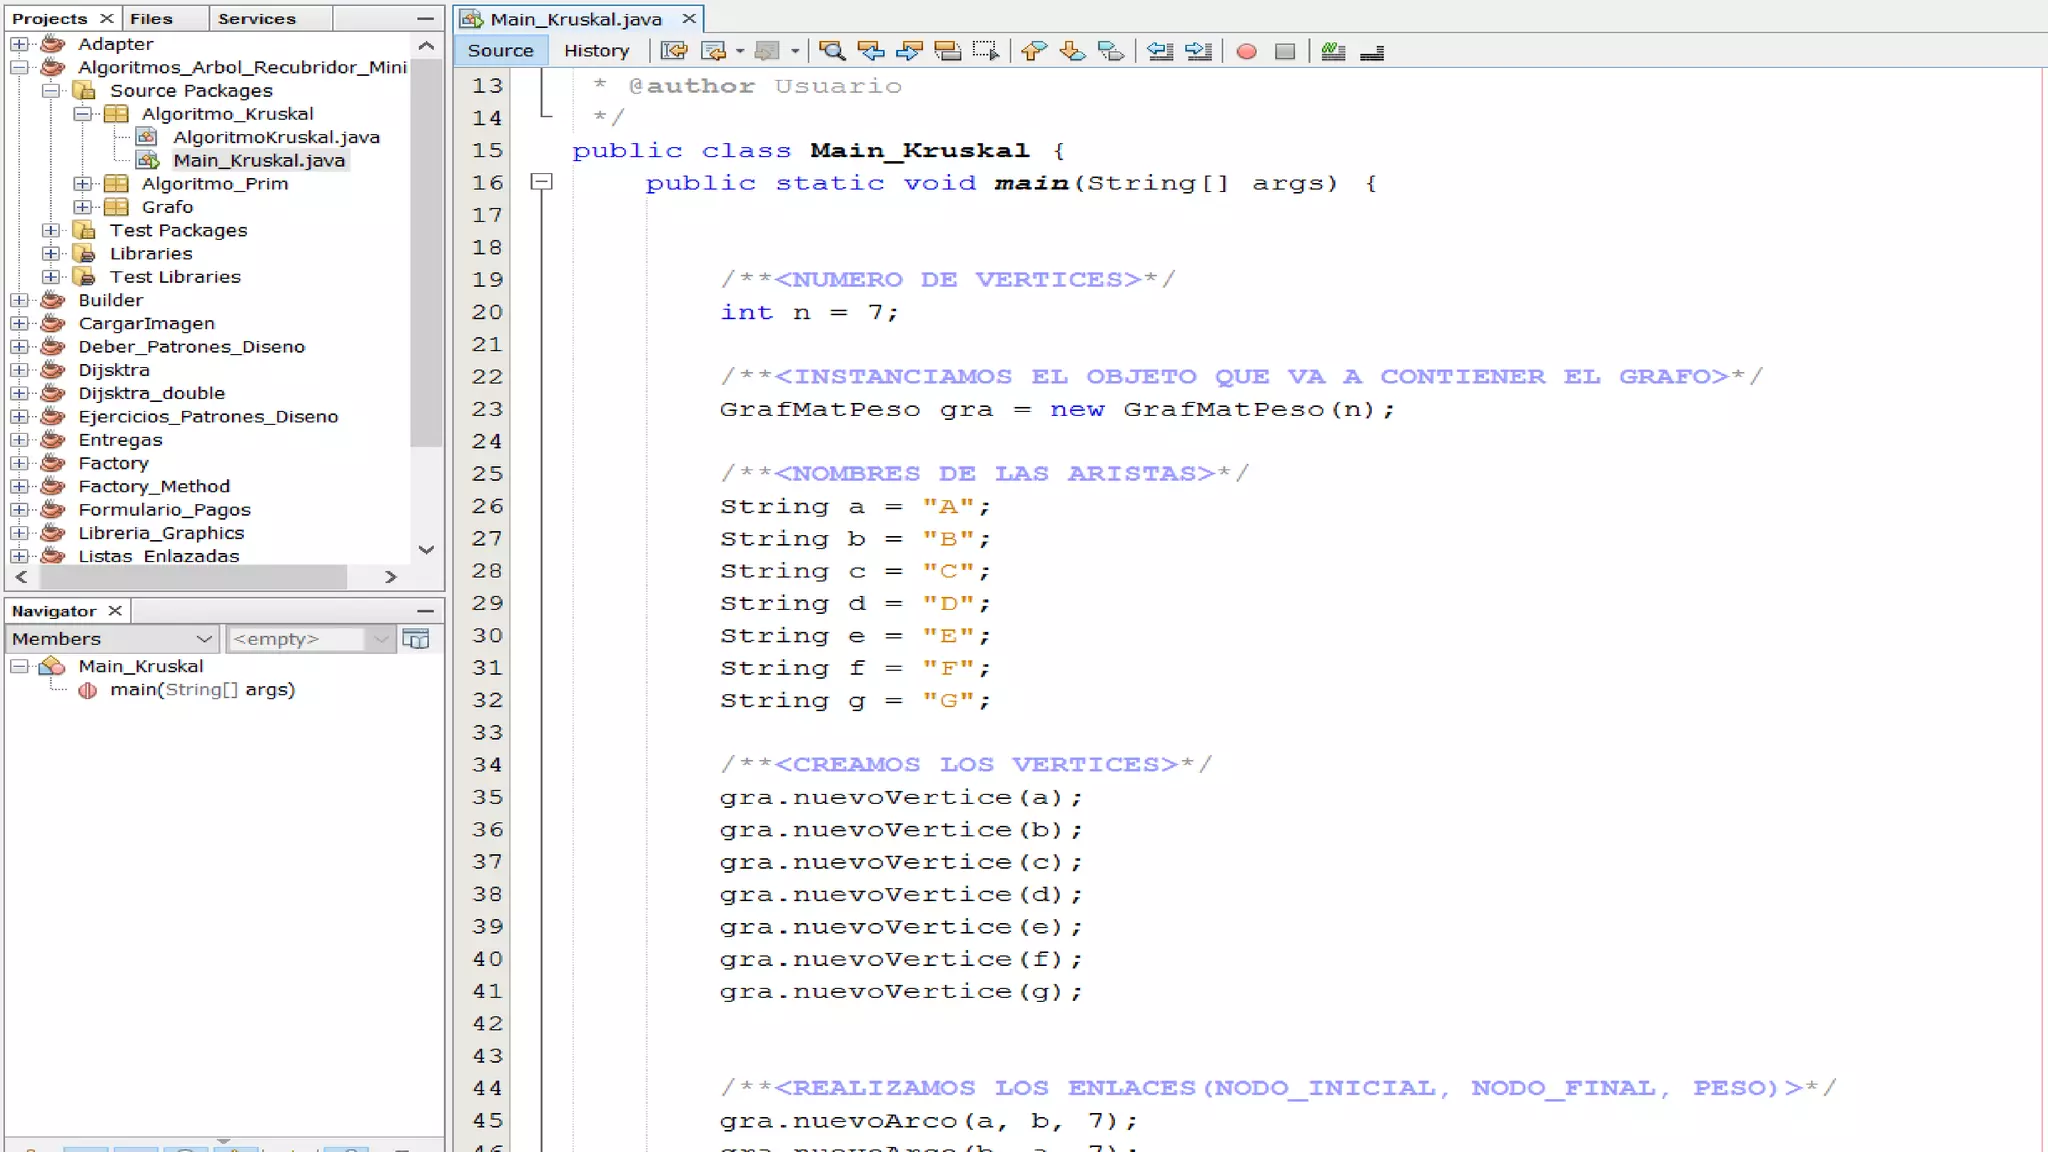
Task: Collapse the Source Packages node
Action: coord(51,91)
